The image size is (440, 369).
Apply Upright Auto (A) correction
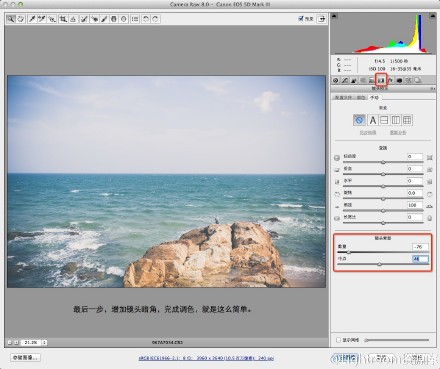coord(373,120)
